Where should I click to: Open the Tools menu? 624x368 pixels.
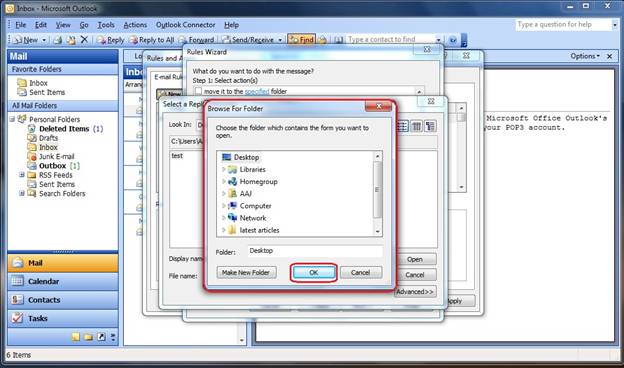click(x=106, y=25)
